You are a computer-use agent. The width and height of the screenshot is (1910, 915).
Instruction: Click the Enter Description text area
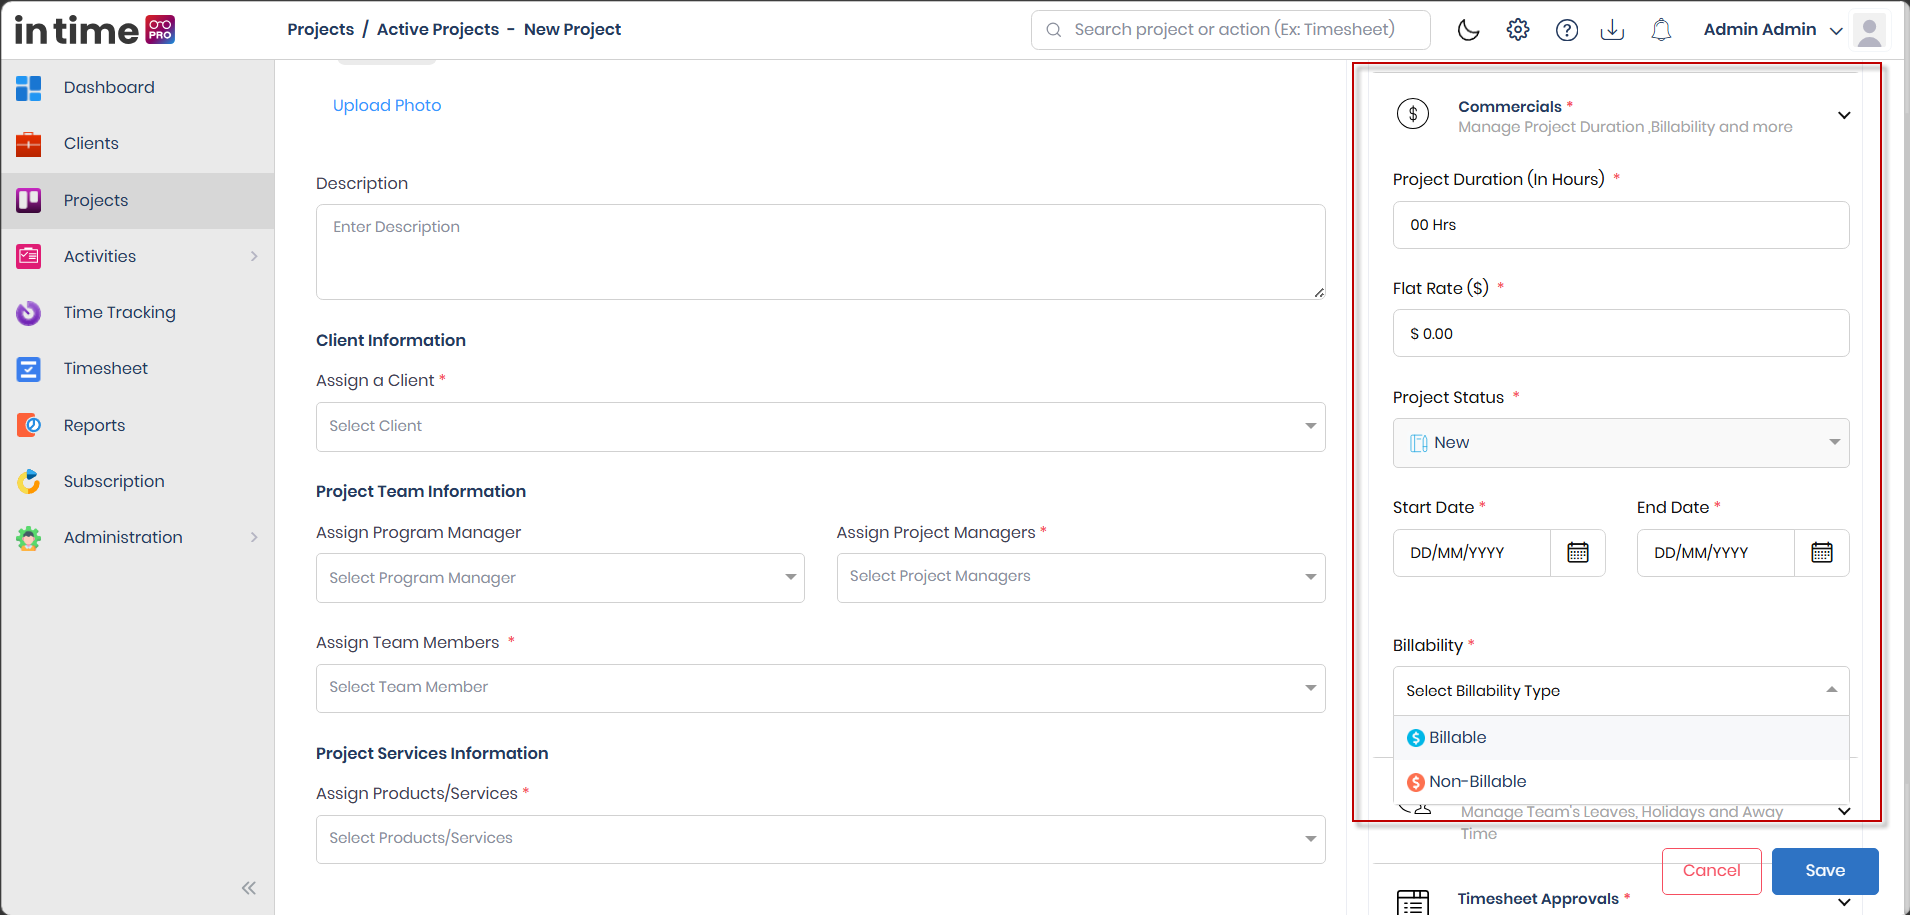[x=821, y=252]
